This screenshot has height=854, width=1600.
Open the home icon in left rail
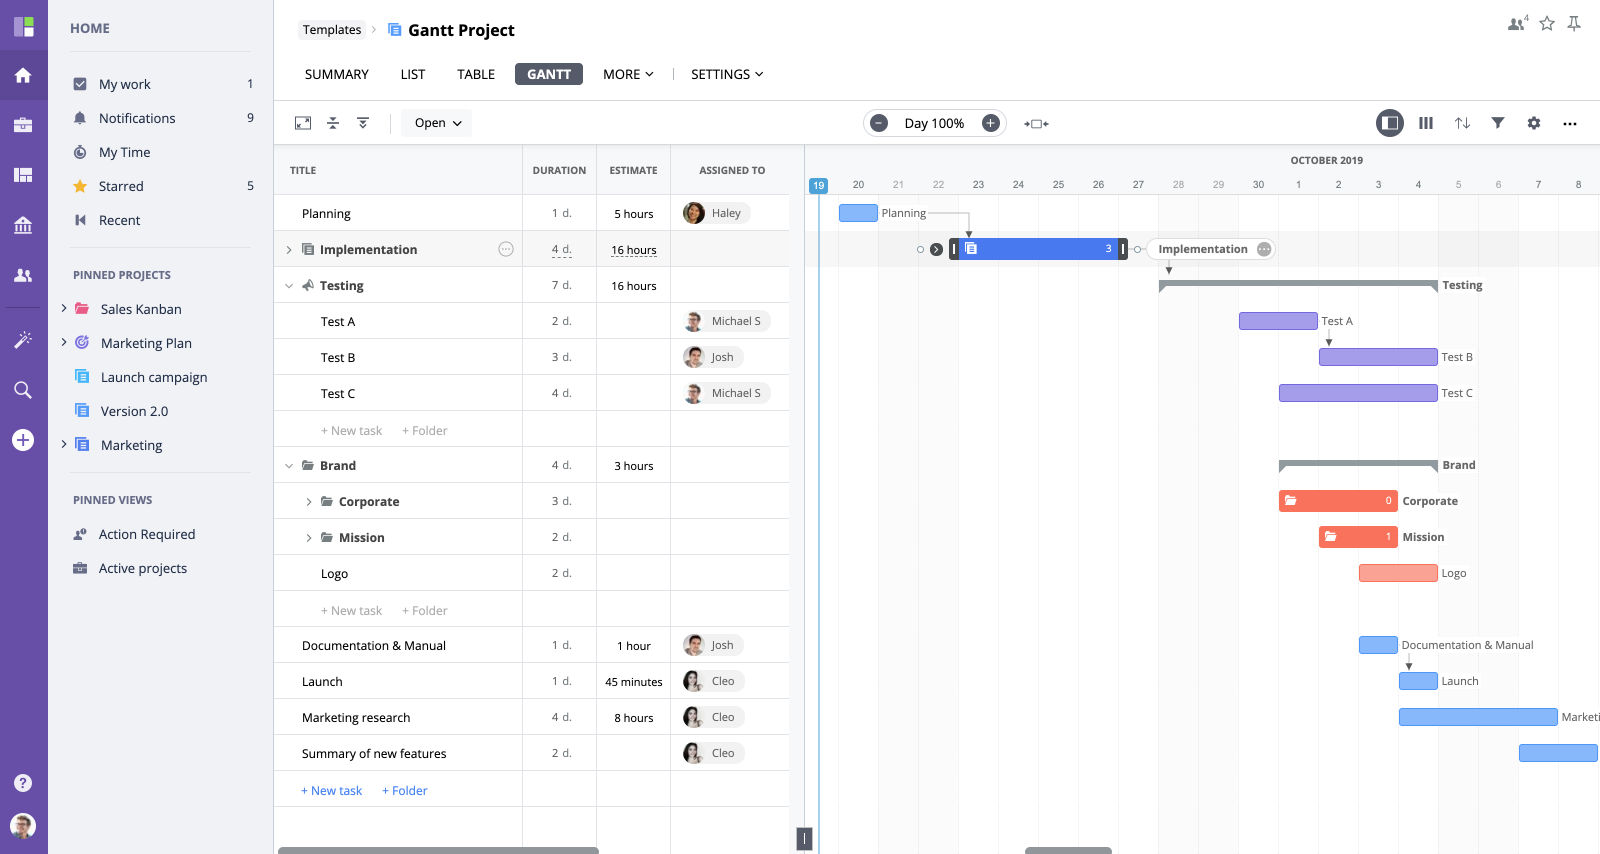click(x=23, y=76)
